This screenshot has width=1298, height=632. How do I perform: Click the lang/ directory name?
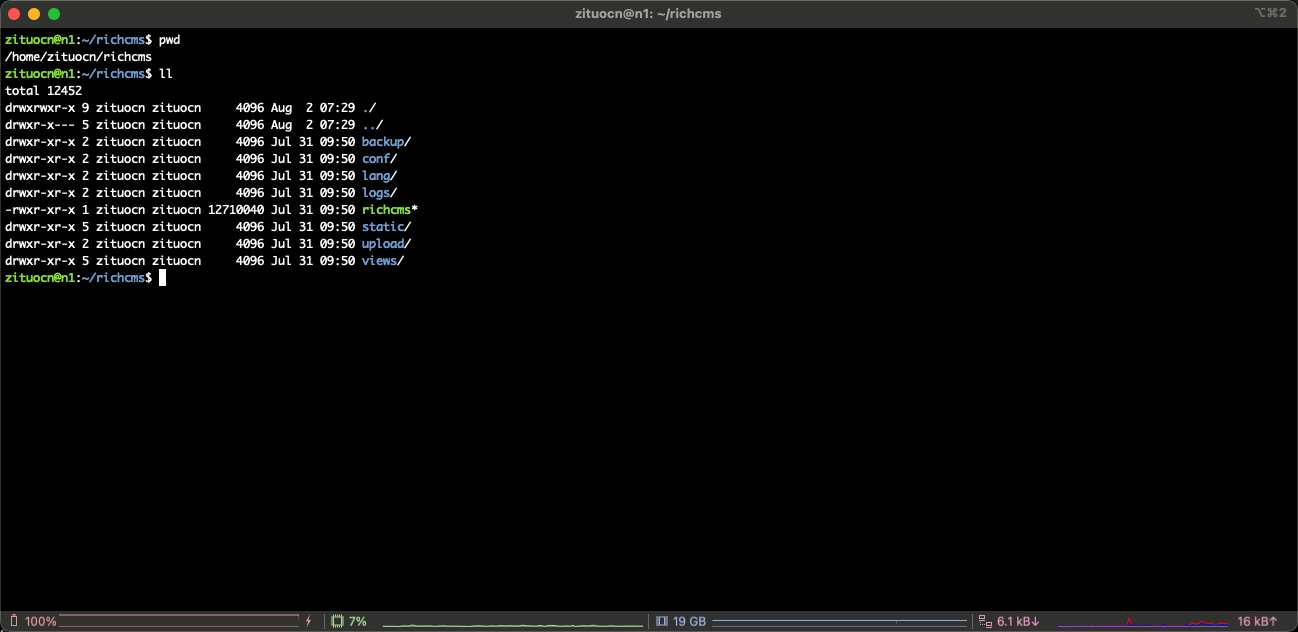coord(379,176)
